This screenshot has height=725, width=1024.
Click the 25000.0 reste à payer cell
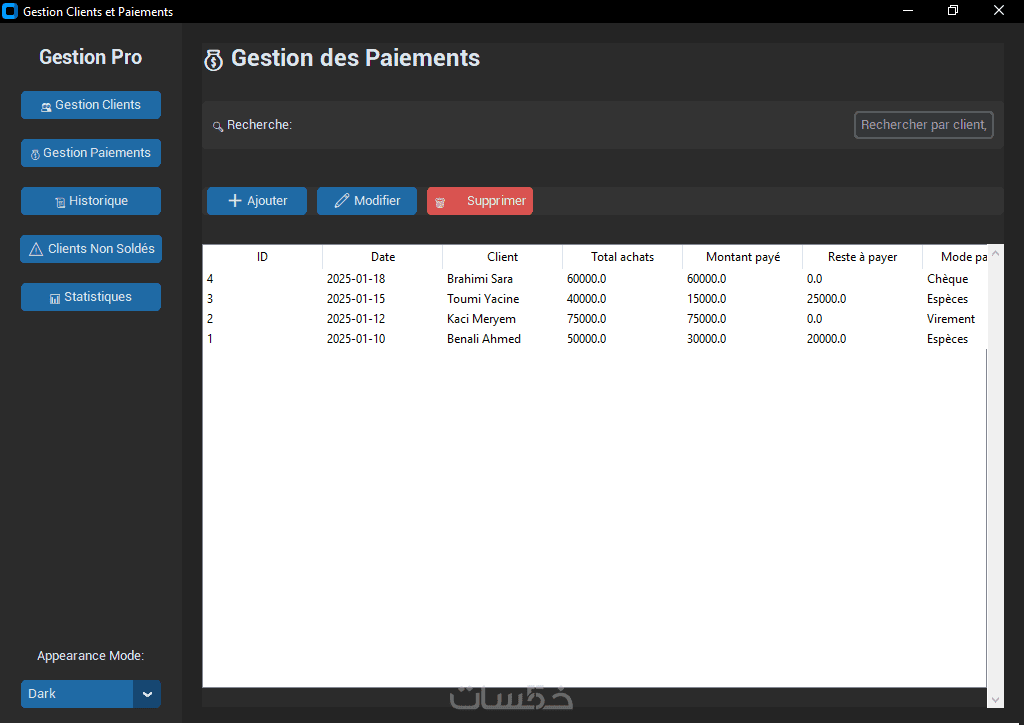click(x=826, y=299)
